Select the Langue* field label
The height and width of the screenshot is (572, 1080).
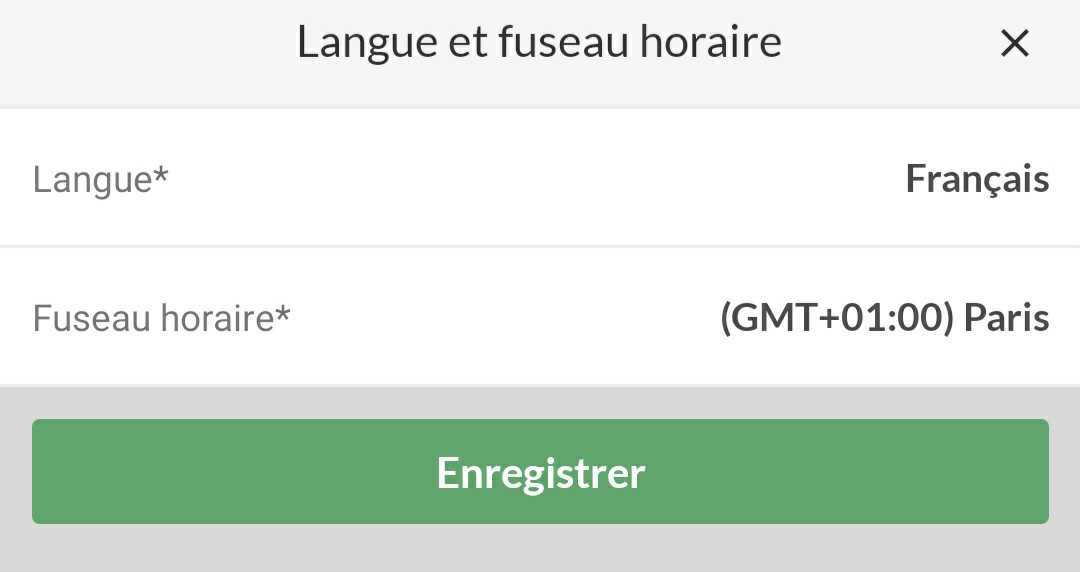(x=101, y=180)
